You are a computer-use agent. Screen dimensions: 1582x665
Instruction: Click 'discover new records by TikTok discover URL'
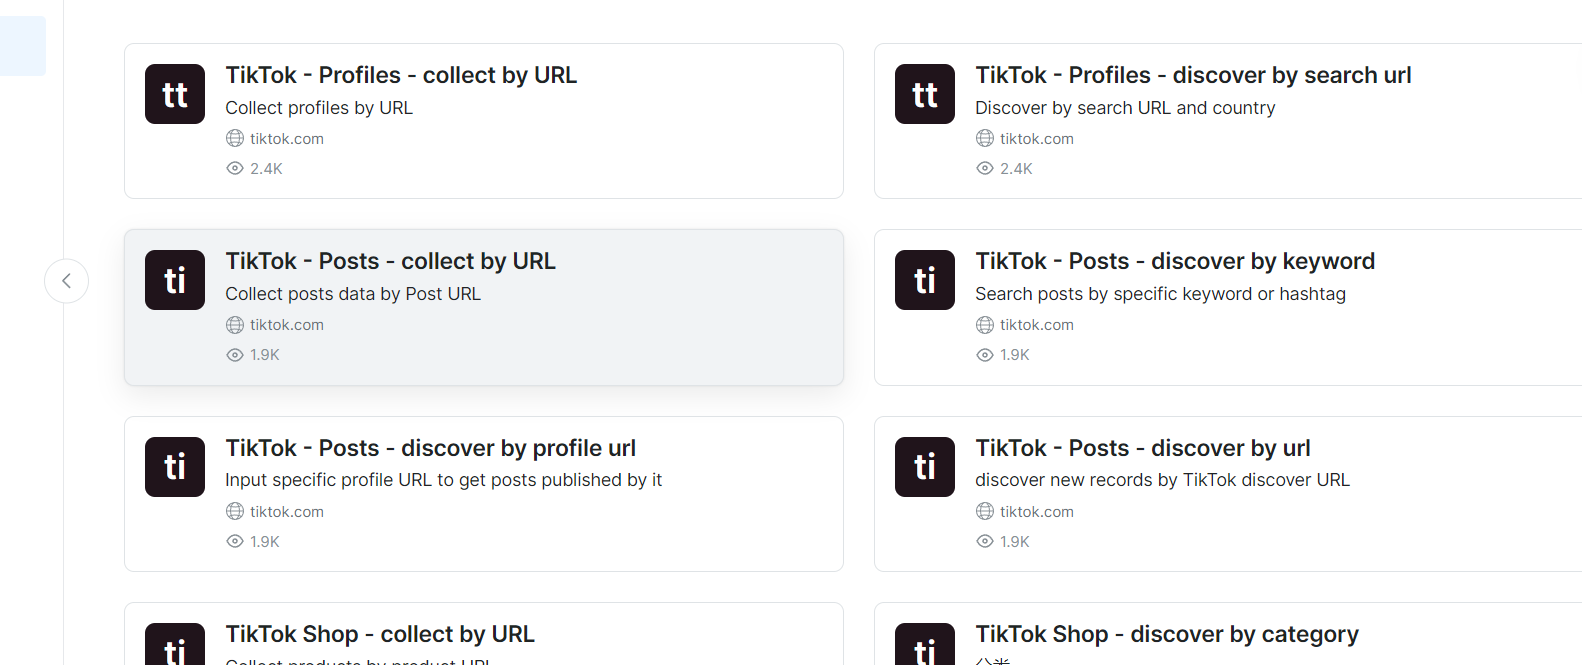1162,480
